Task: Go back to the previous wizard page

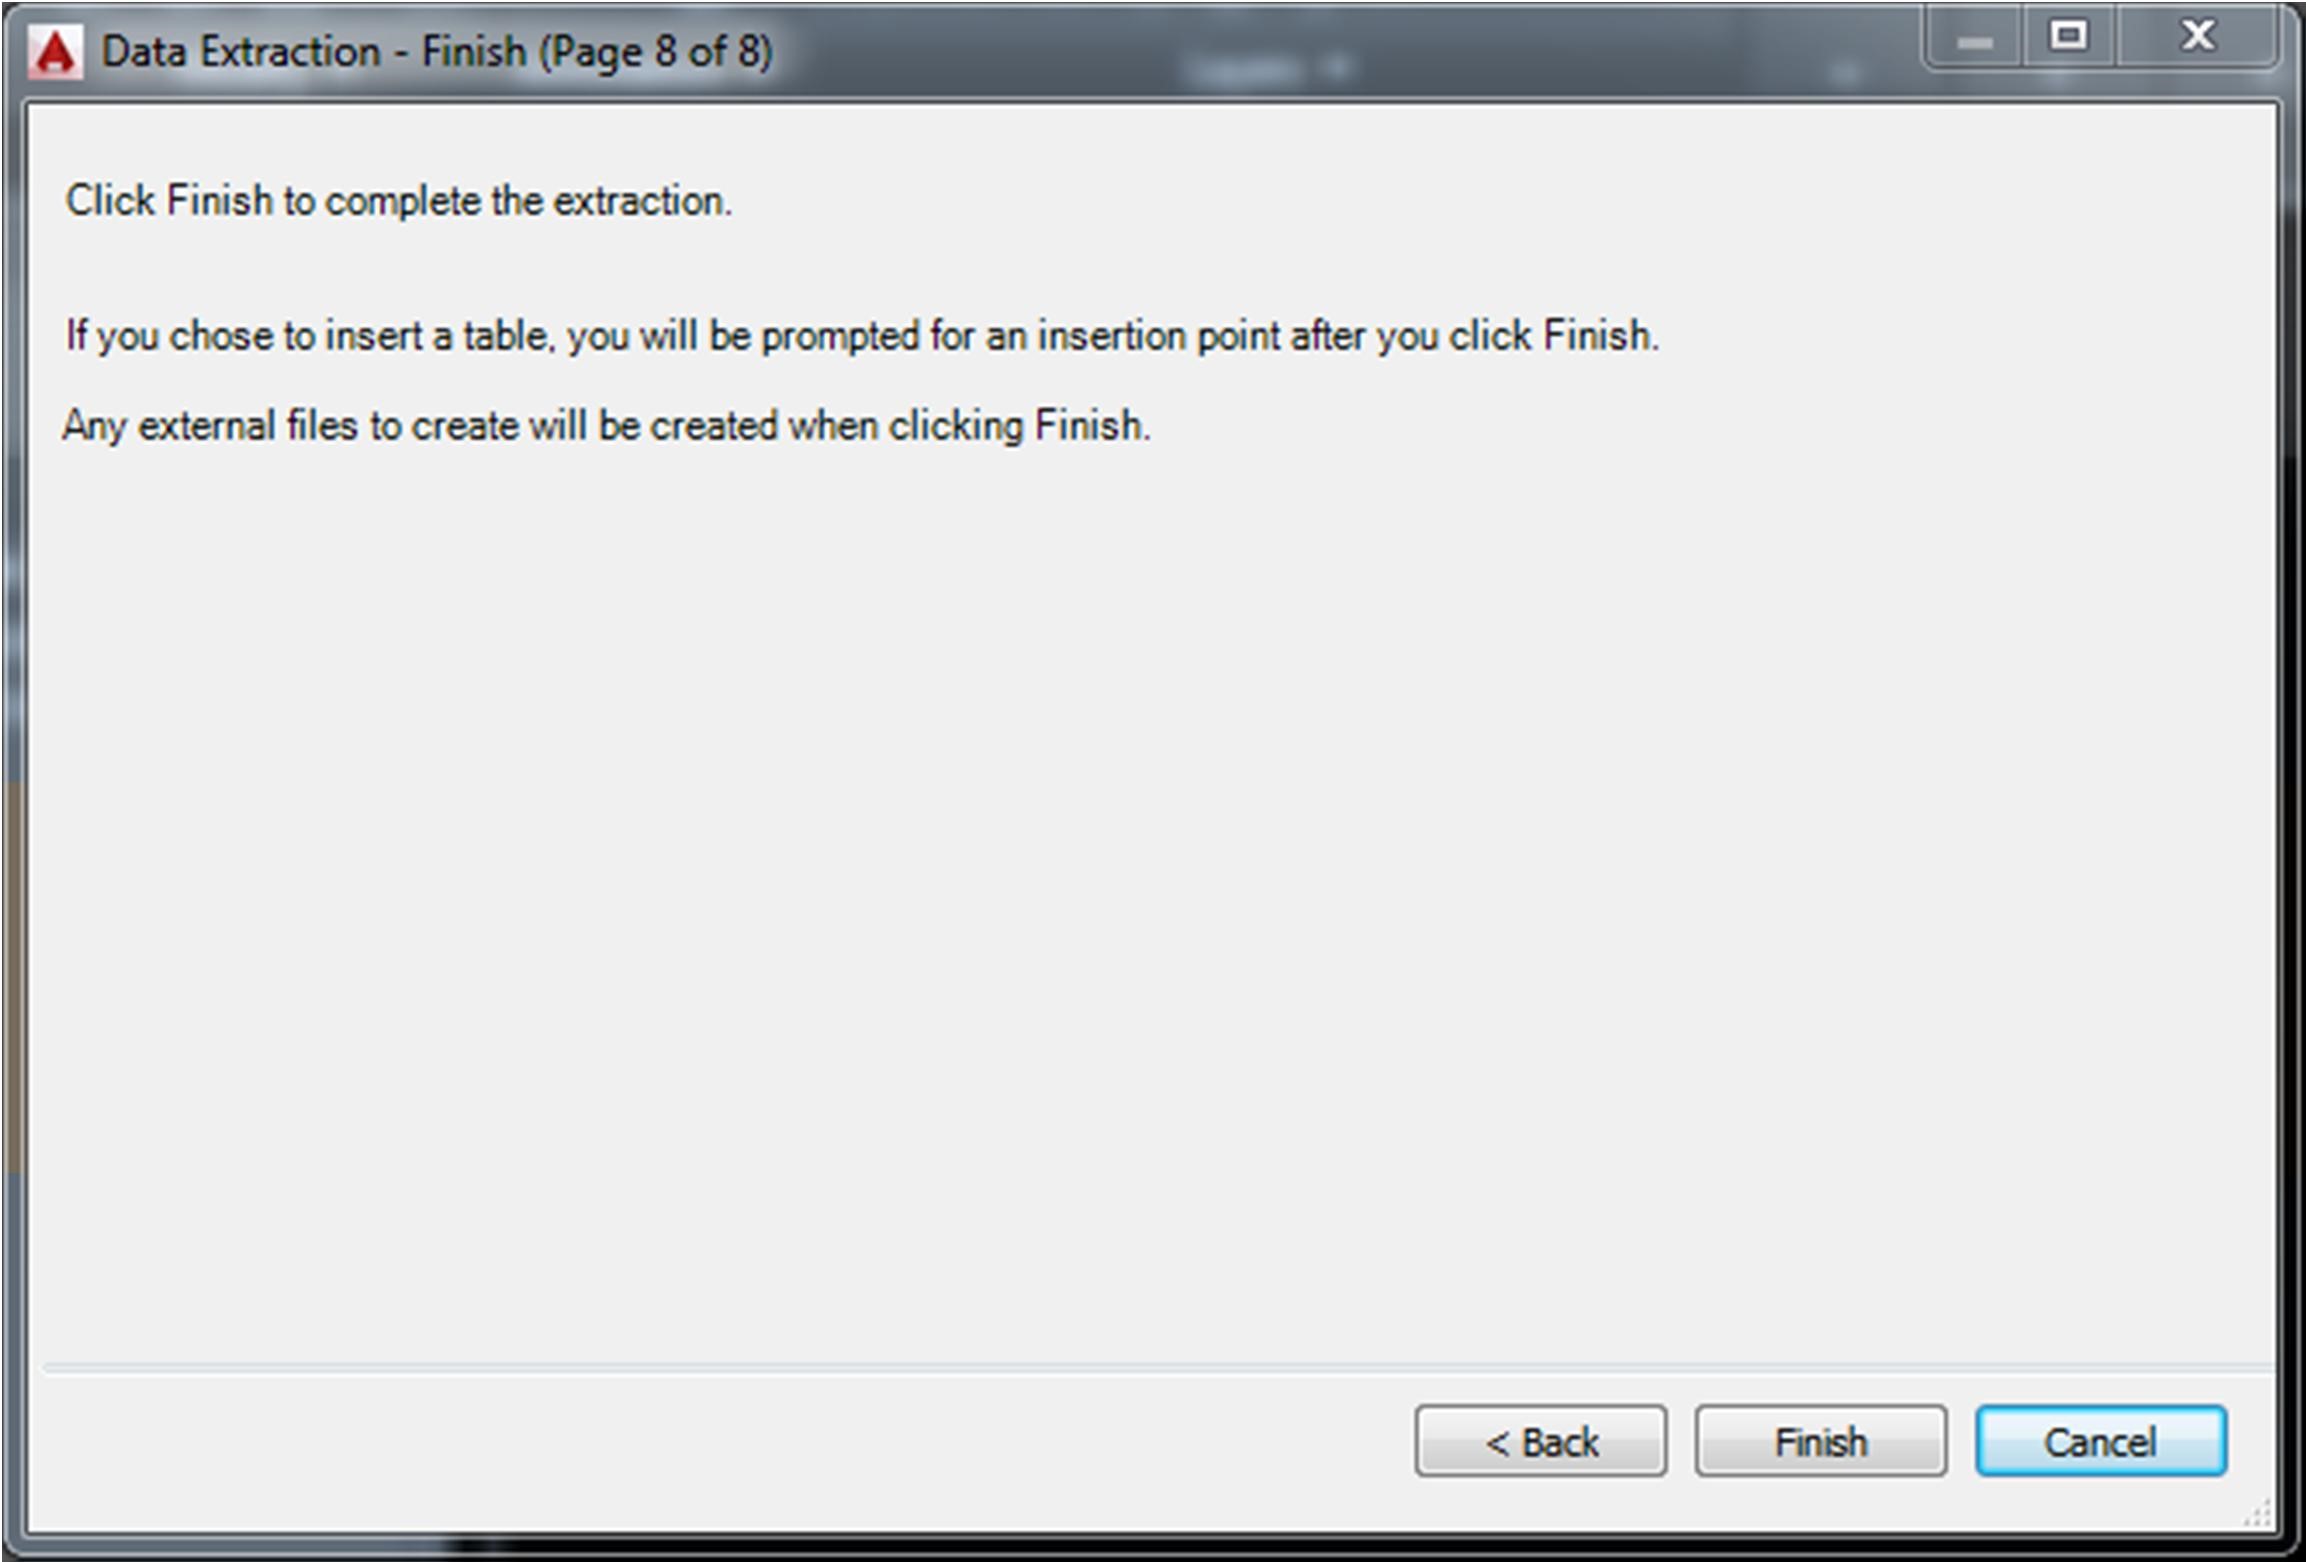Action: [1540, 1441]
